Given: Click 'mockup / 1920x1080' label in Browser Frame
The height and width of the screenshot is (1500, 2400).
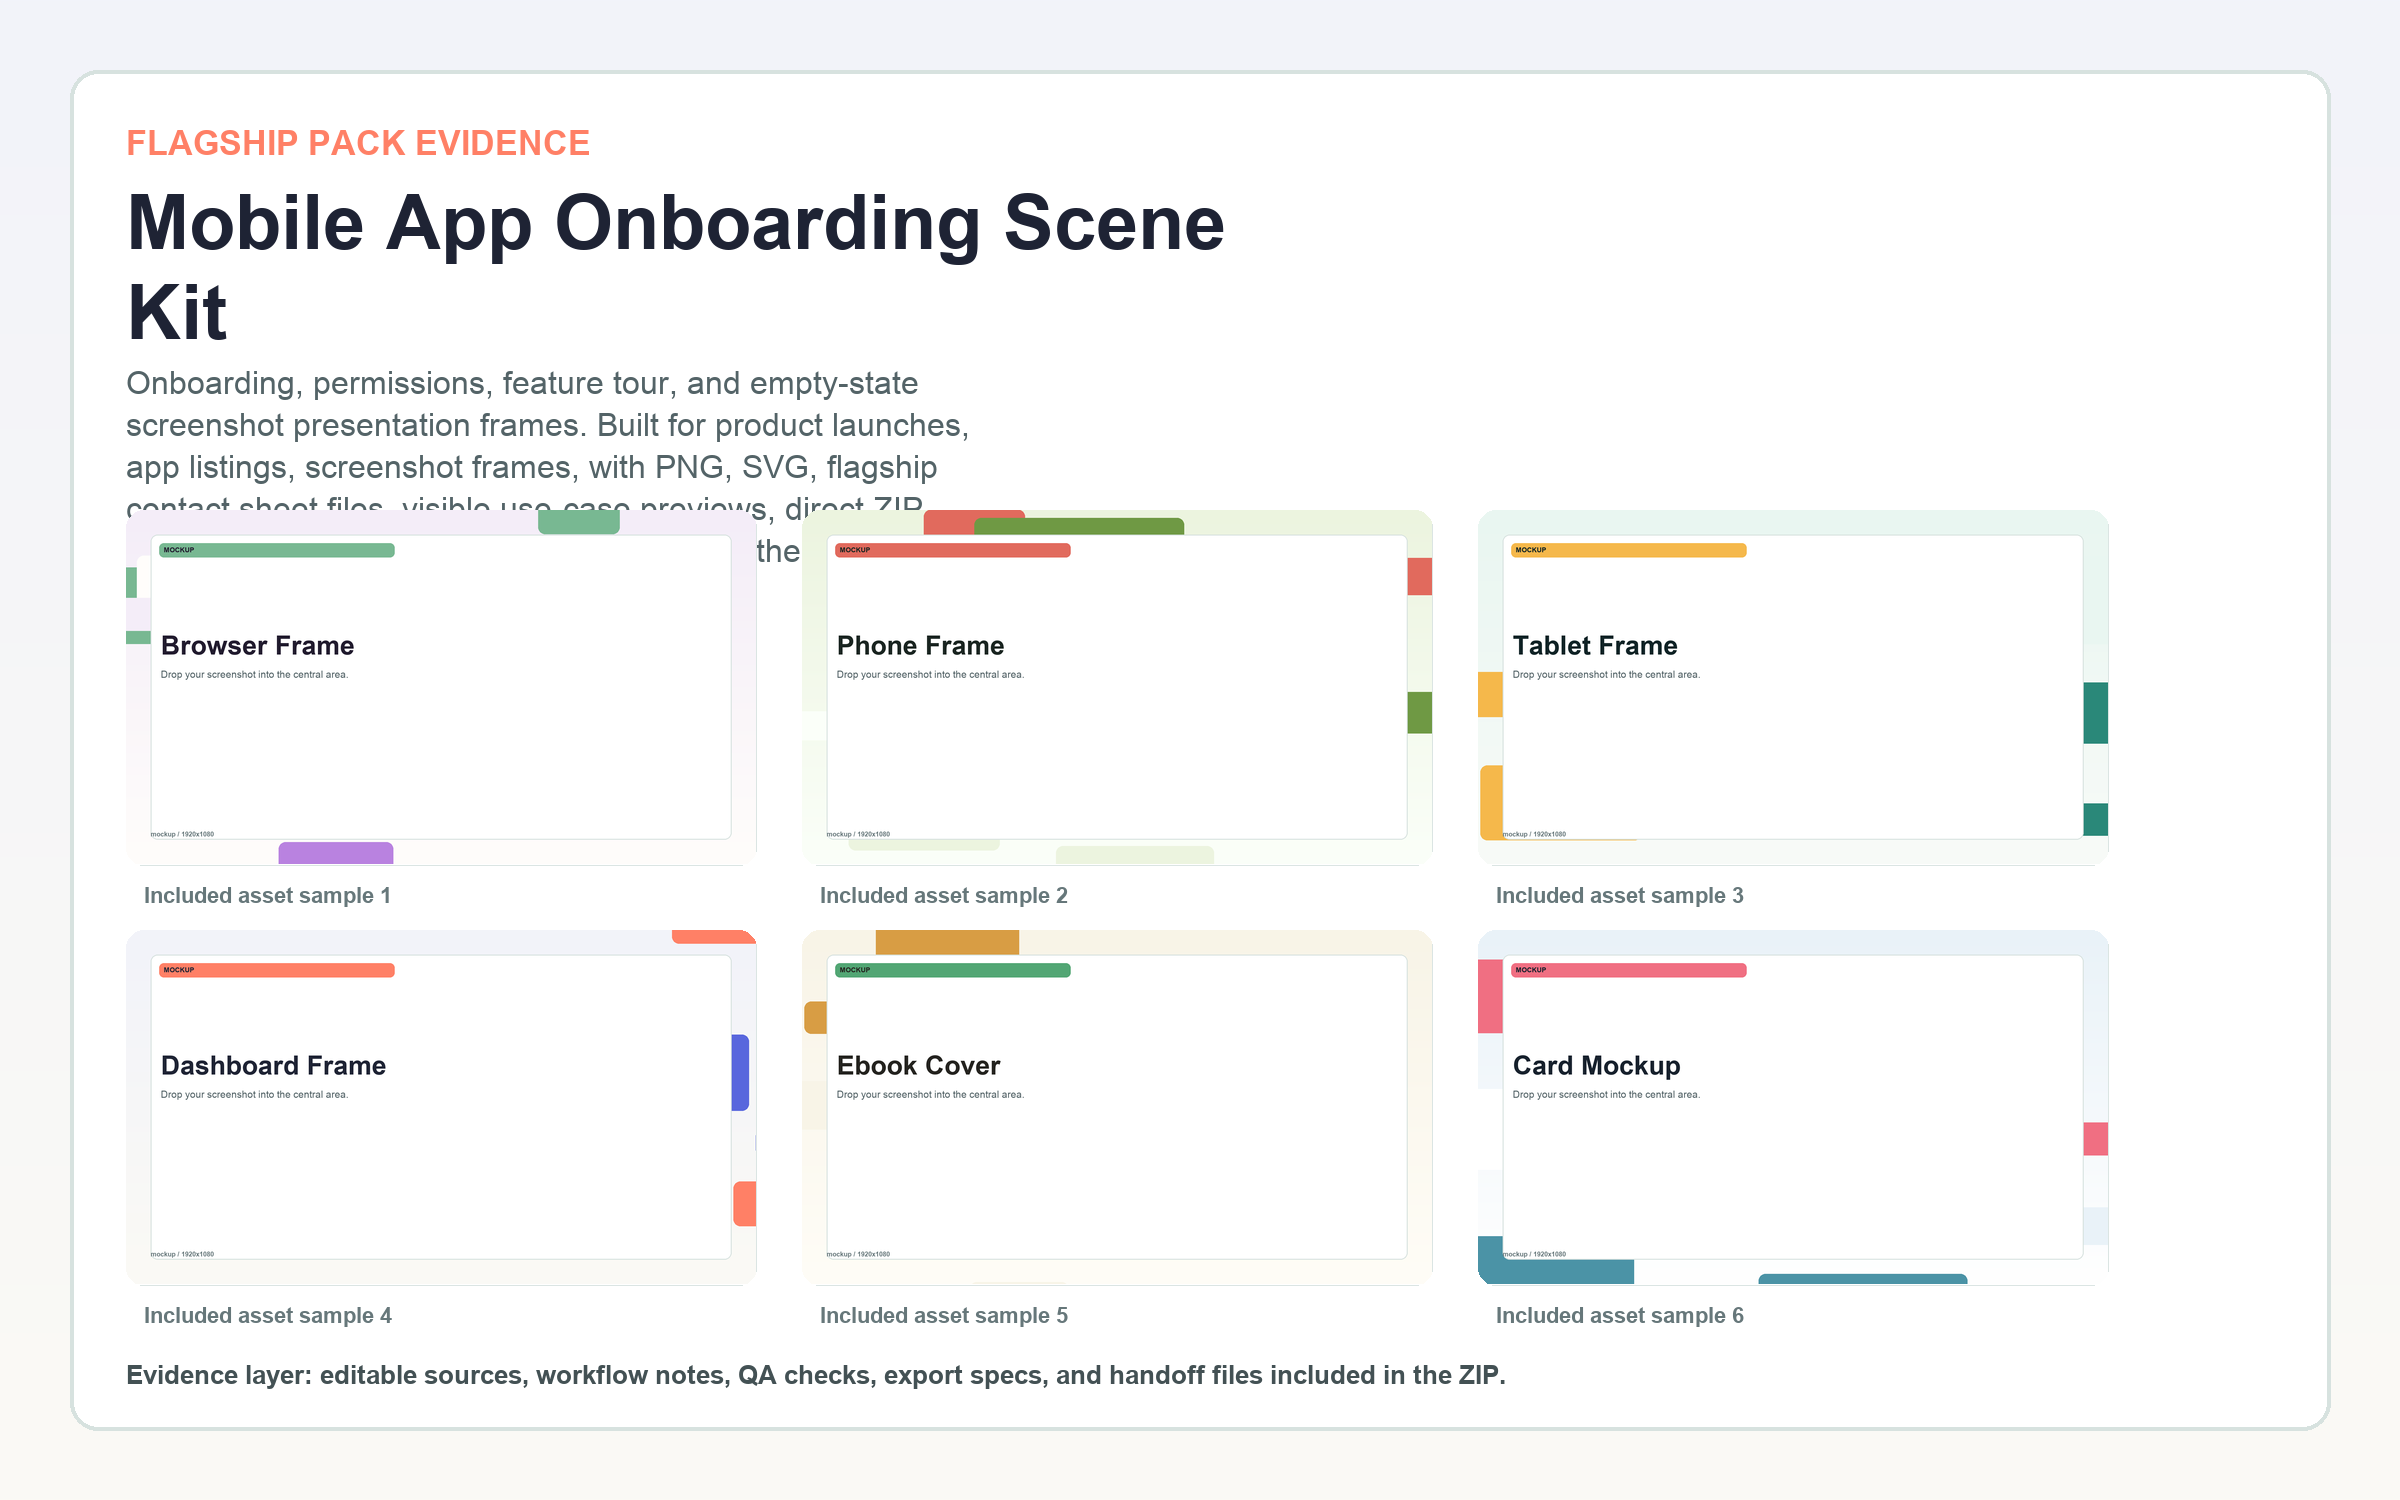Looking at the screenshot, I should pyautogui.click(x=182, y=834).
